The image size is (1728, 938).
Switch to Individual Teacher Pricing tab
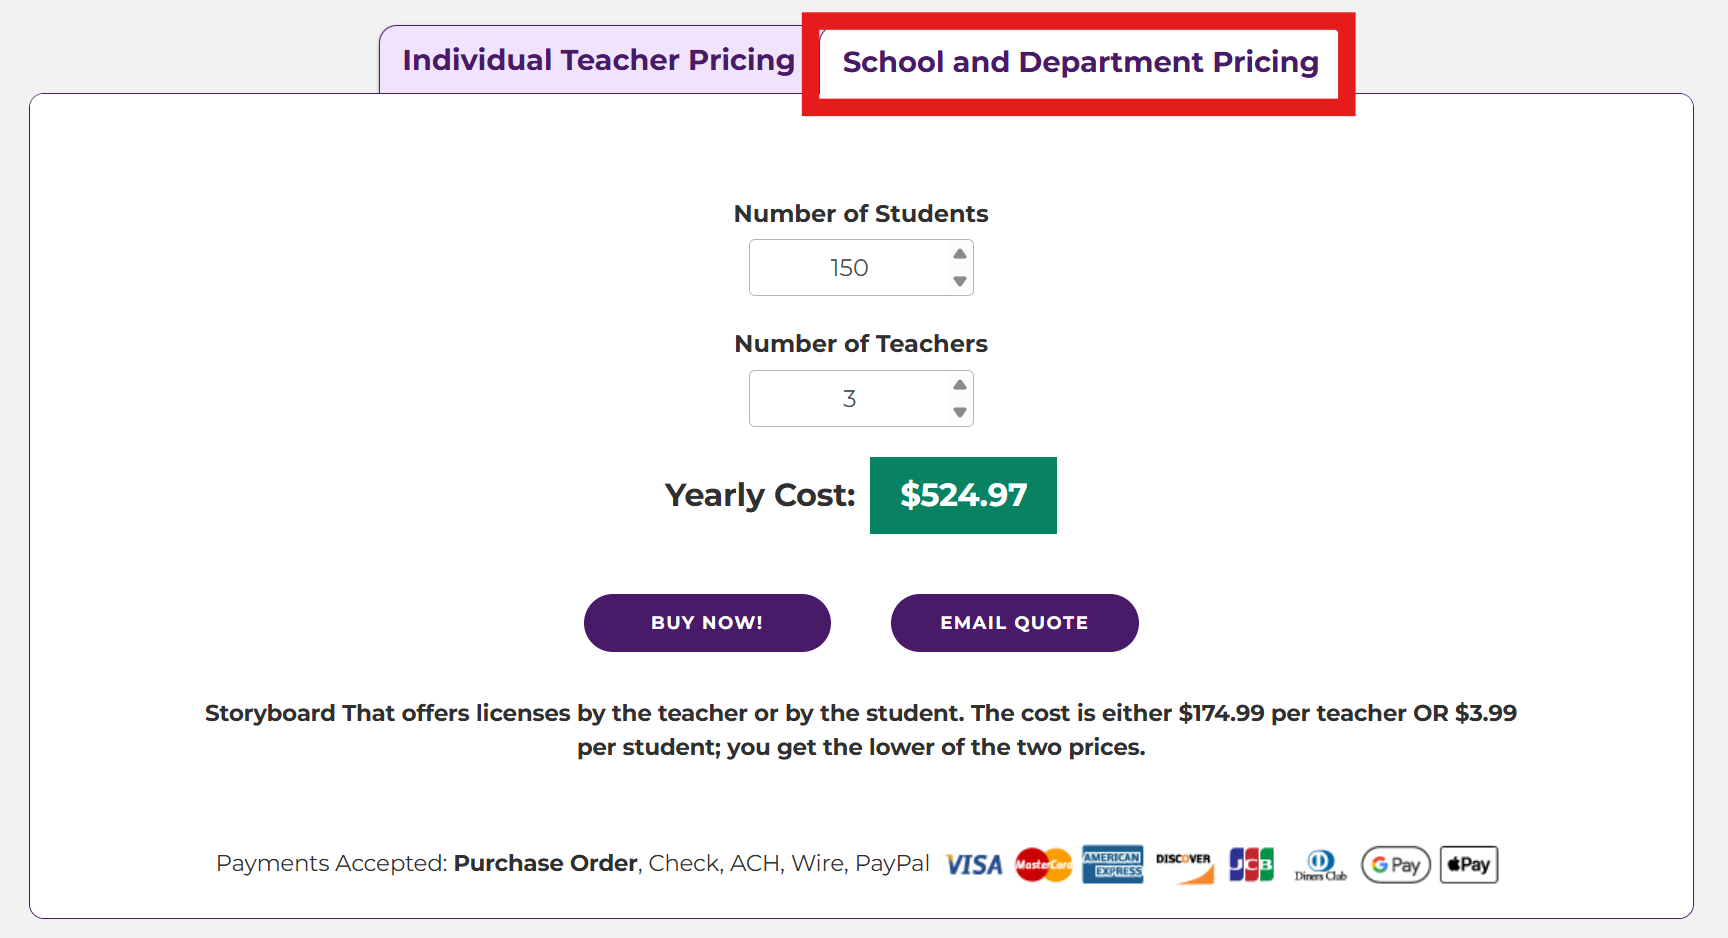tap(598, 60)
